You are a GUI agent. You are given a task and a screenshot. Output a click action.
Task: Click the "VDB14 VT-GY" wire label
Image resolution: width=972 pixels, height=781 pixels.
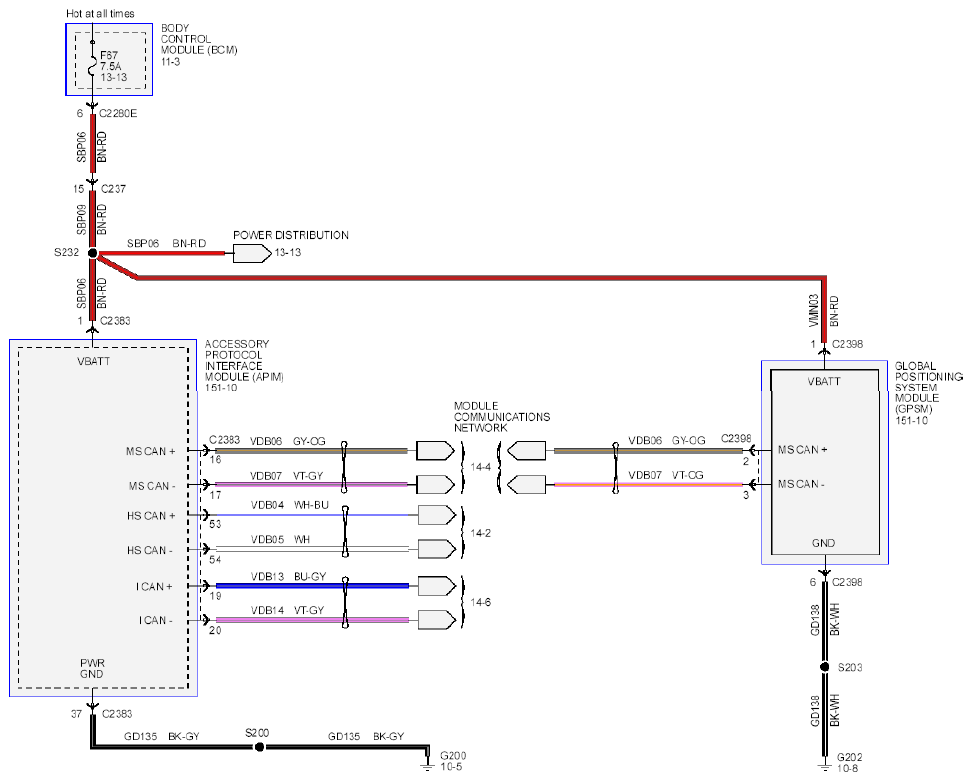(x=288, y=611)
